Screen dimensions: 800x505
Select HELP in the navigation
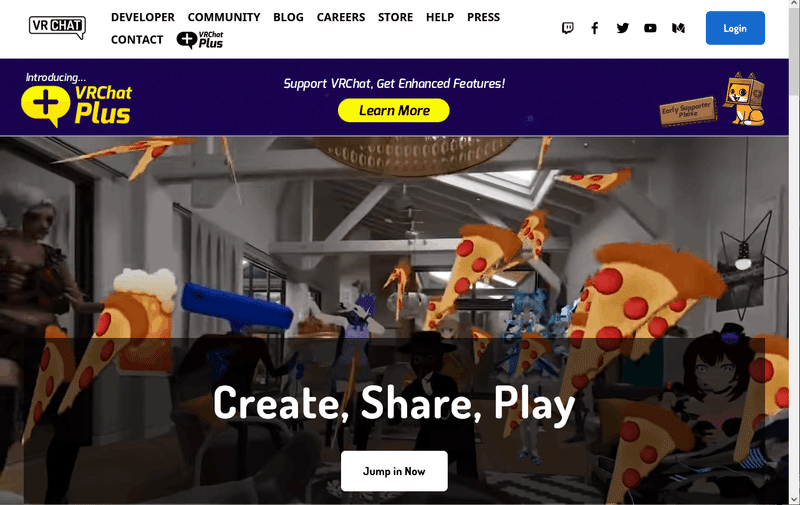(440, 17)
